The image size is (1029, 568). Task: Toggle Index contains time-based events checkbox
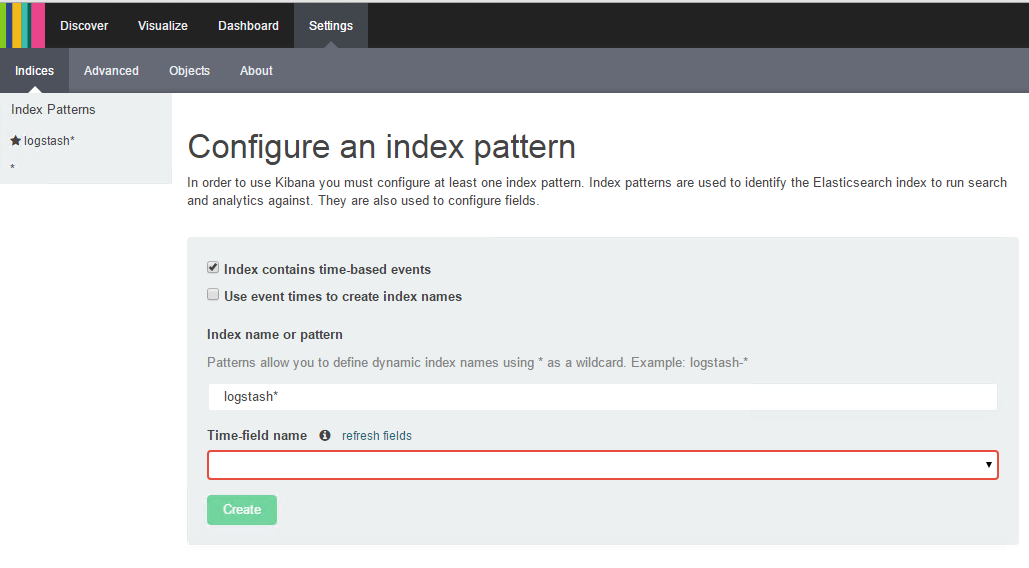pyautogui.click(x=213, y=267)
